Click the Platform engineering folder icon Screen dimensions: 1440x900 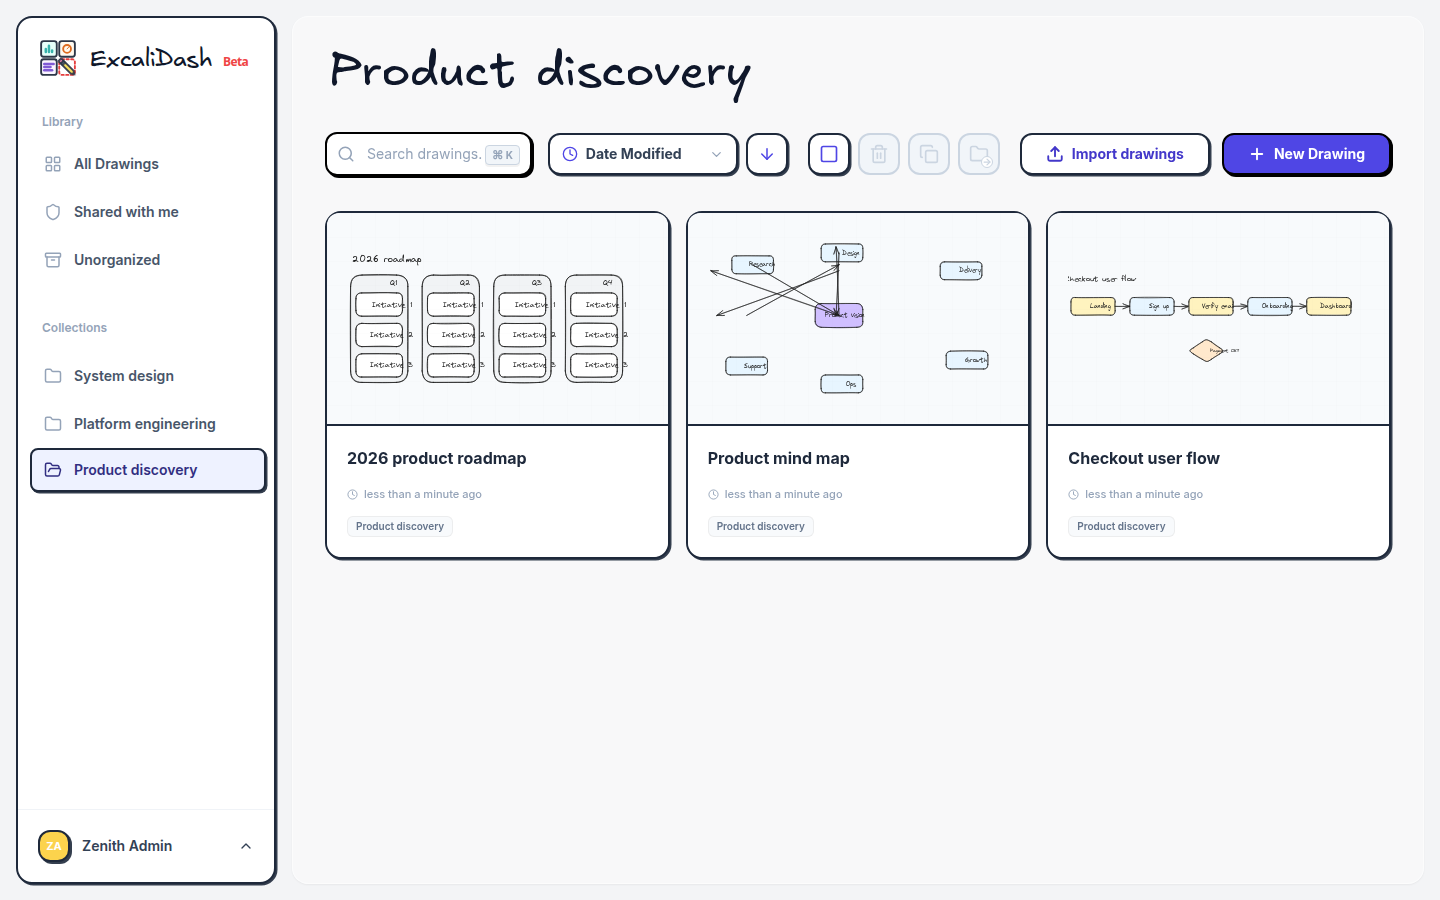pyautogui.click(x=53, y=424)
